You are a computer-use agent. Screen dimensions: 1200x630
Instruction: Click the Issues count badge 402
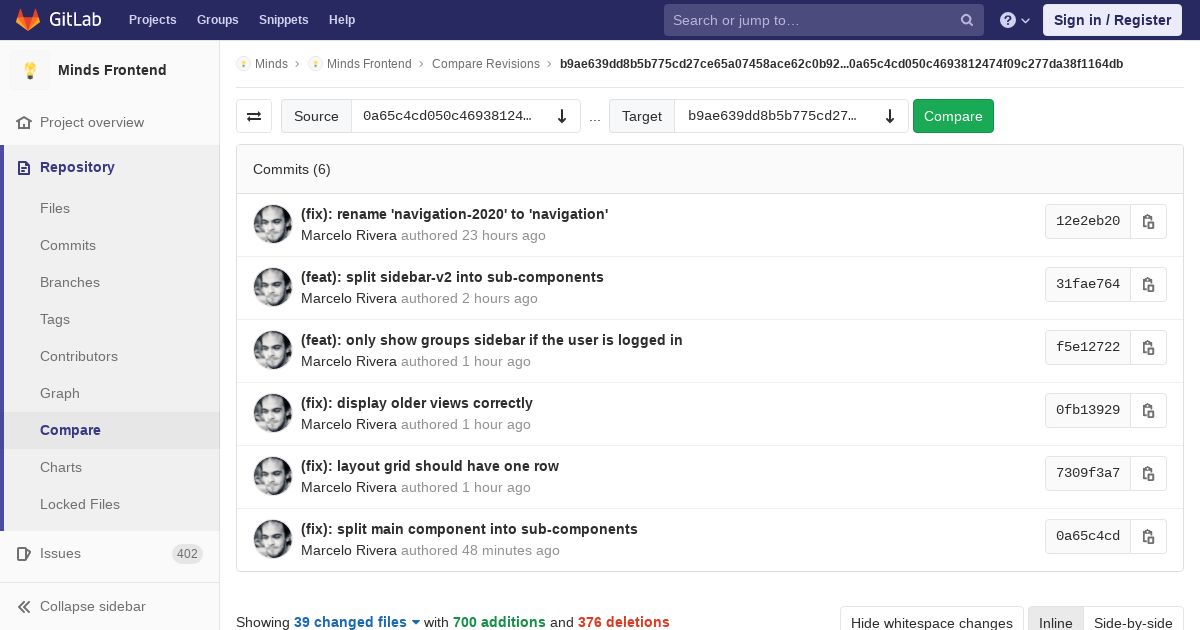tap(187, 553)
